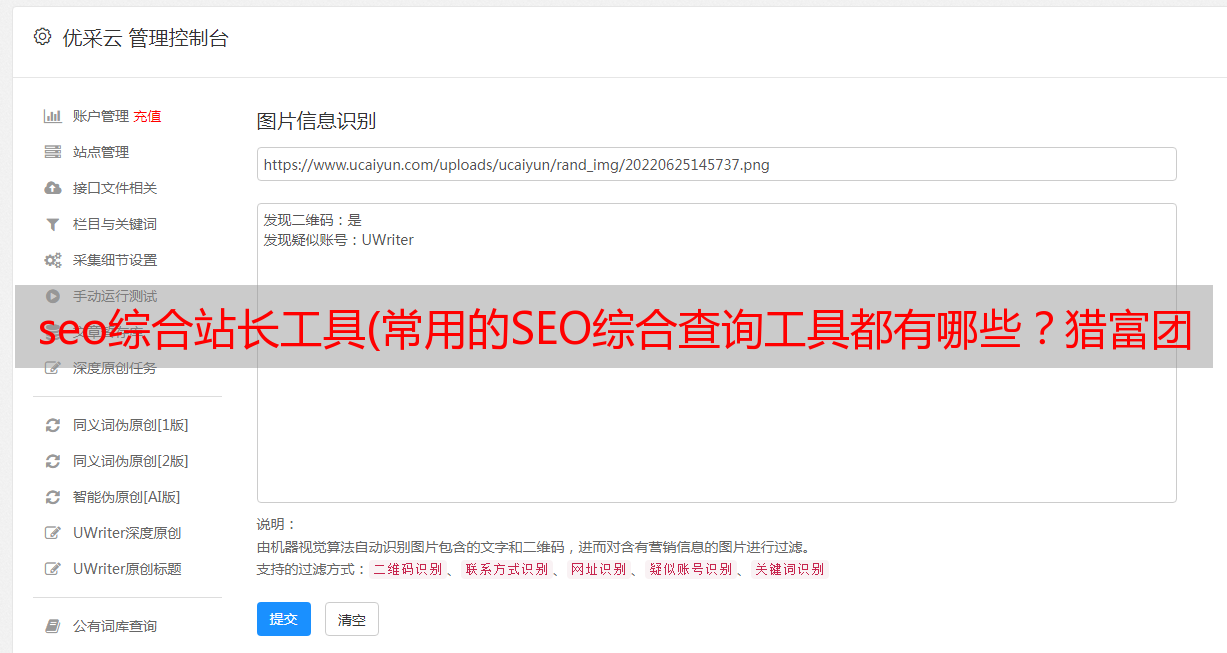Select UWriter深度原创 in sidebar

click(x=127, y=533)
